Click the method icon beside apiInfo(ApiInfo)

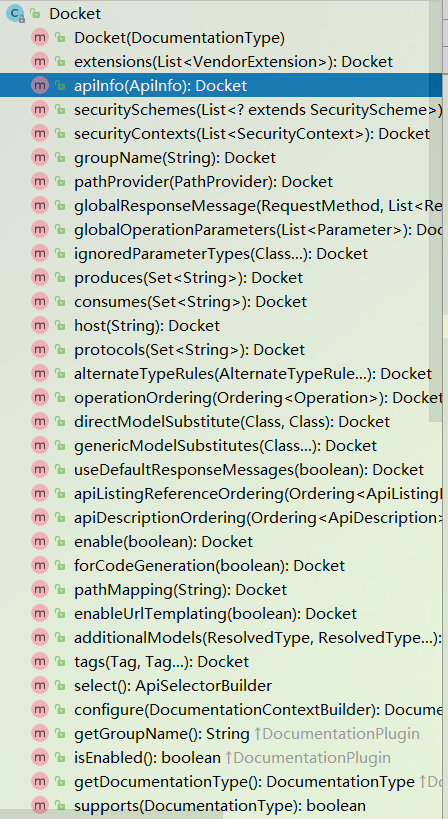[40, 86]
